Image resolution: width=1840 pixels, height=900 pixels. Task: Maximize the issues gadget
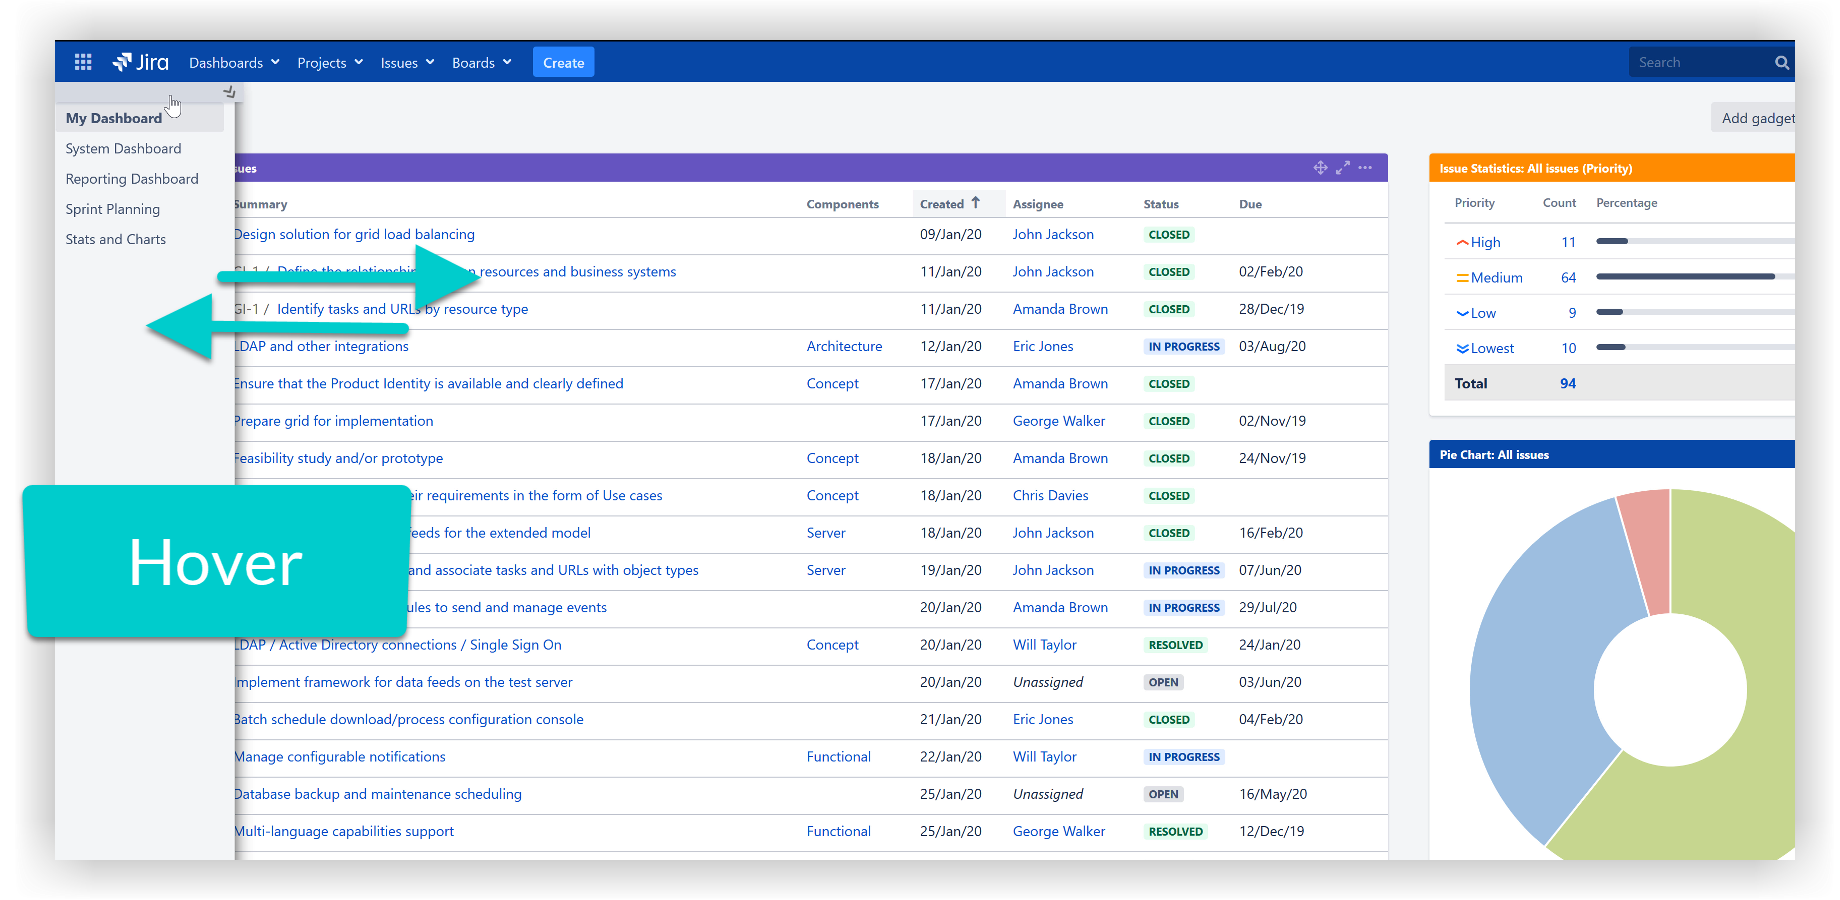(x=1343, y=168)
